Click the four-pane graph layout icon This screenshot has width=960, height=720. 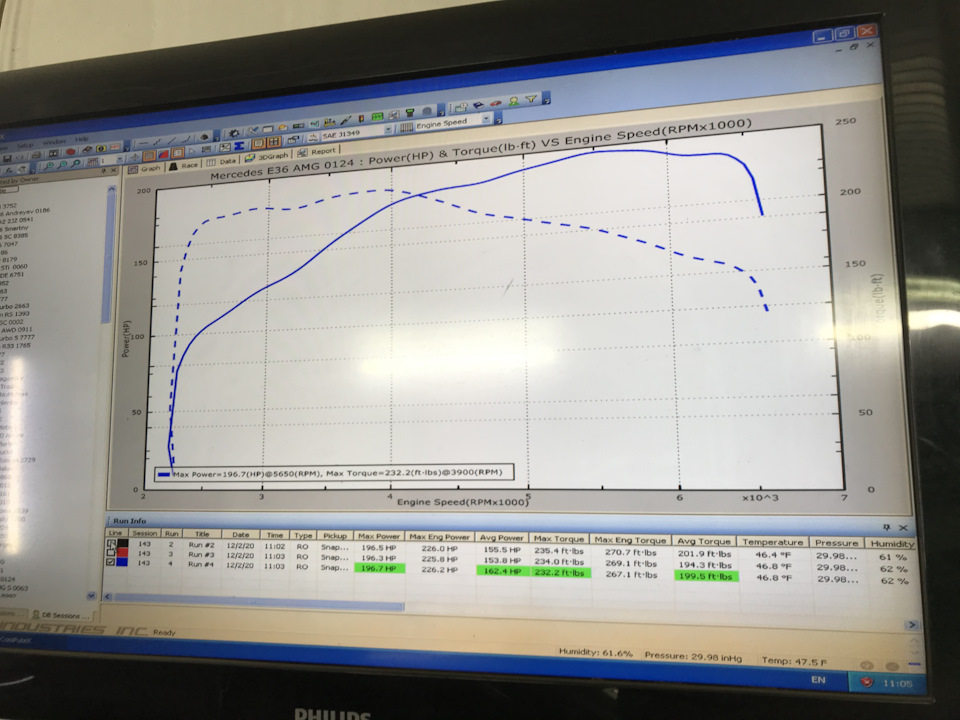tap(273, 142)
